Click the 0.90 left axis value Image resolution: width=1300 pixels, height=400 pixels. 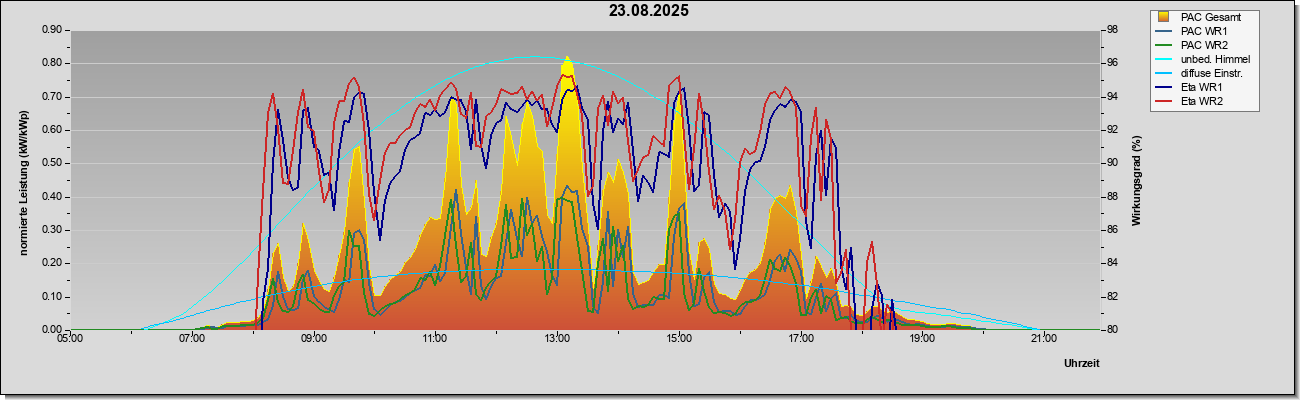(x=52, y=30)
